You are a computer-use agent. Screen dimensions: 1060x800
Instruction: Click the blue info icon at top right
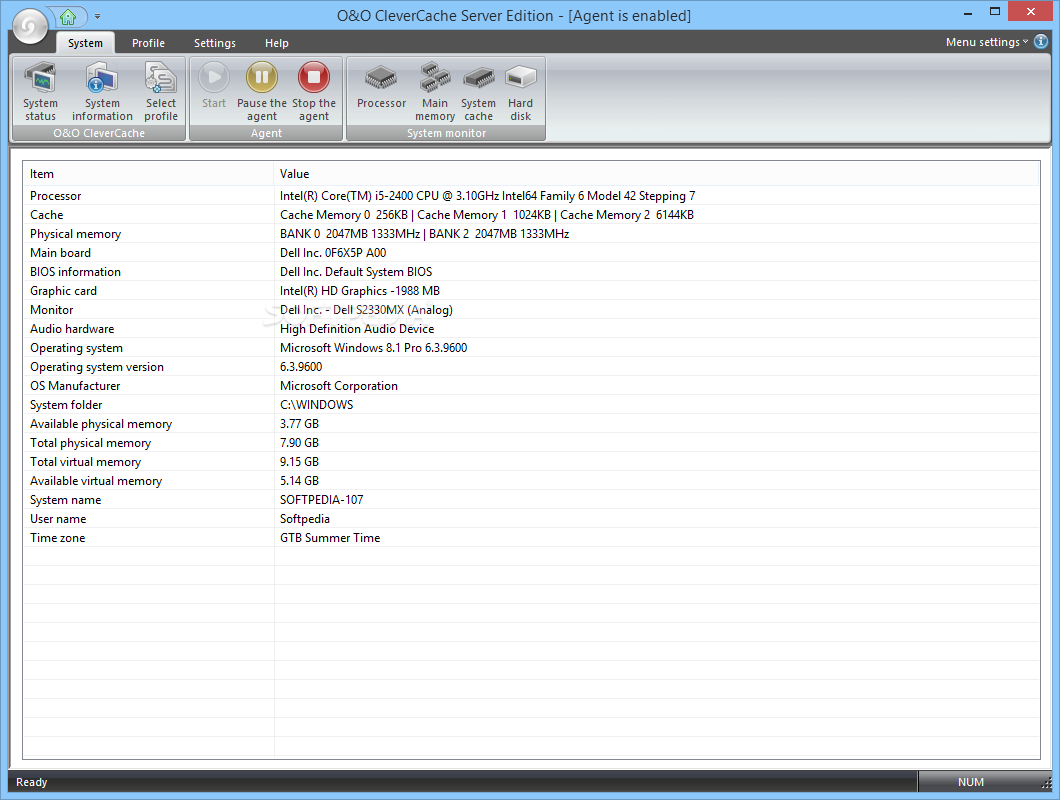coord(1041,42)
